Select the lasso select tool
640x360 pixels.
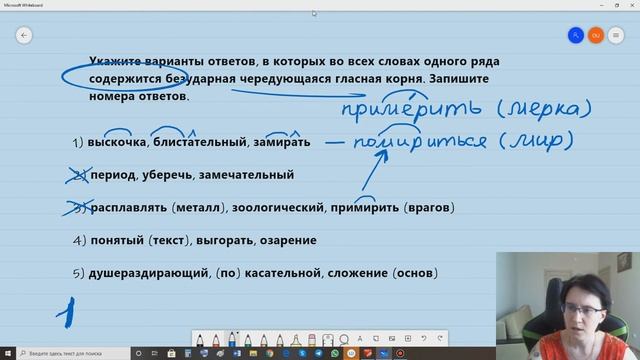point(344,340)
